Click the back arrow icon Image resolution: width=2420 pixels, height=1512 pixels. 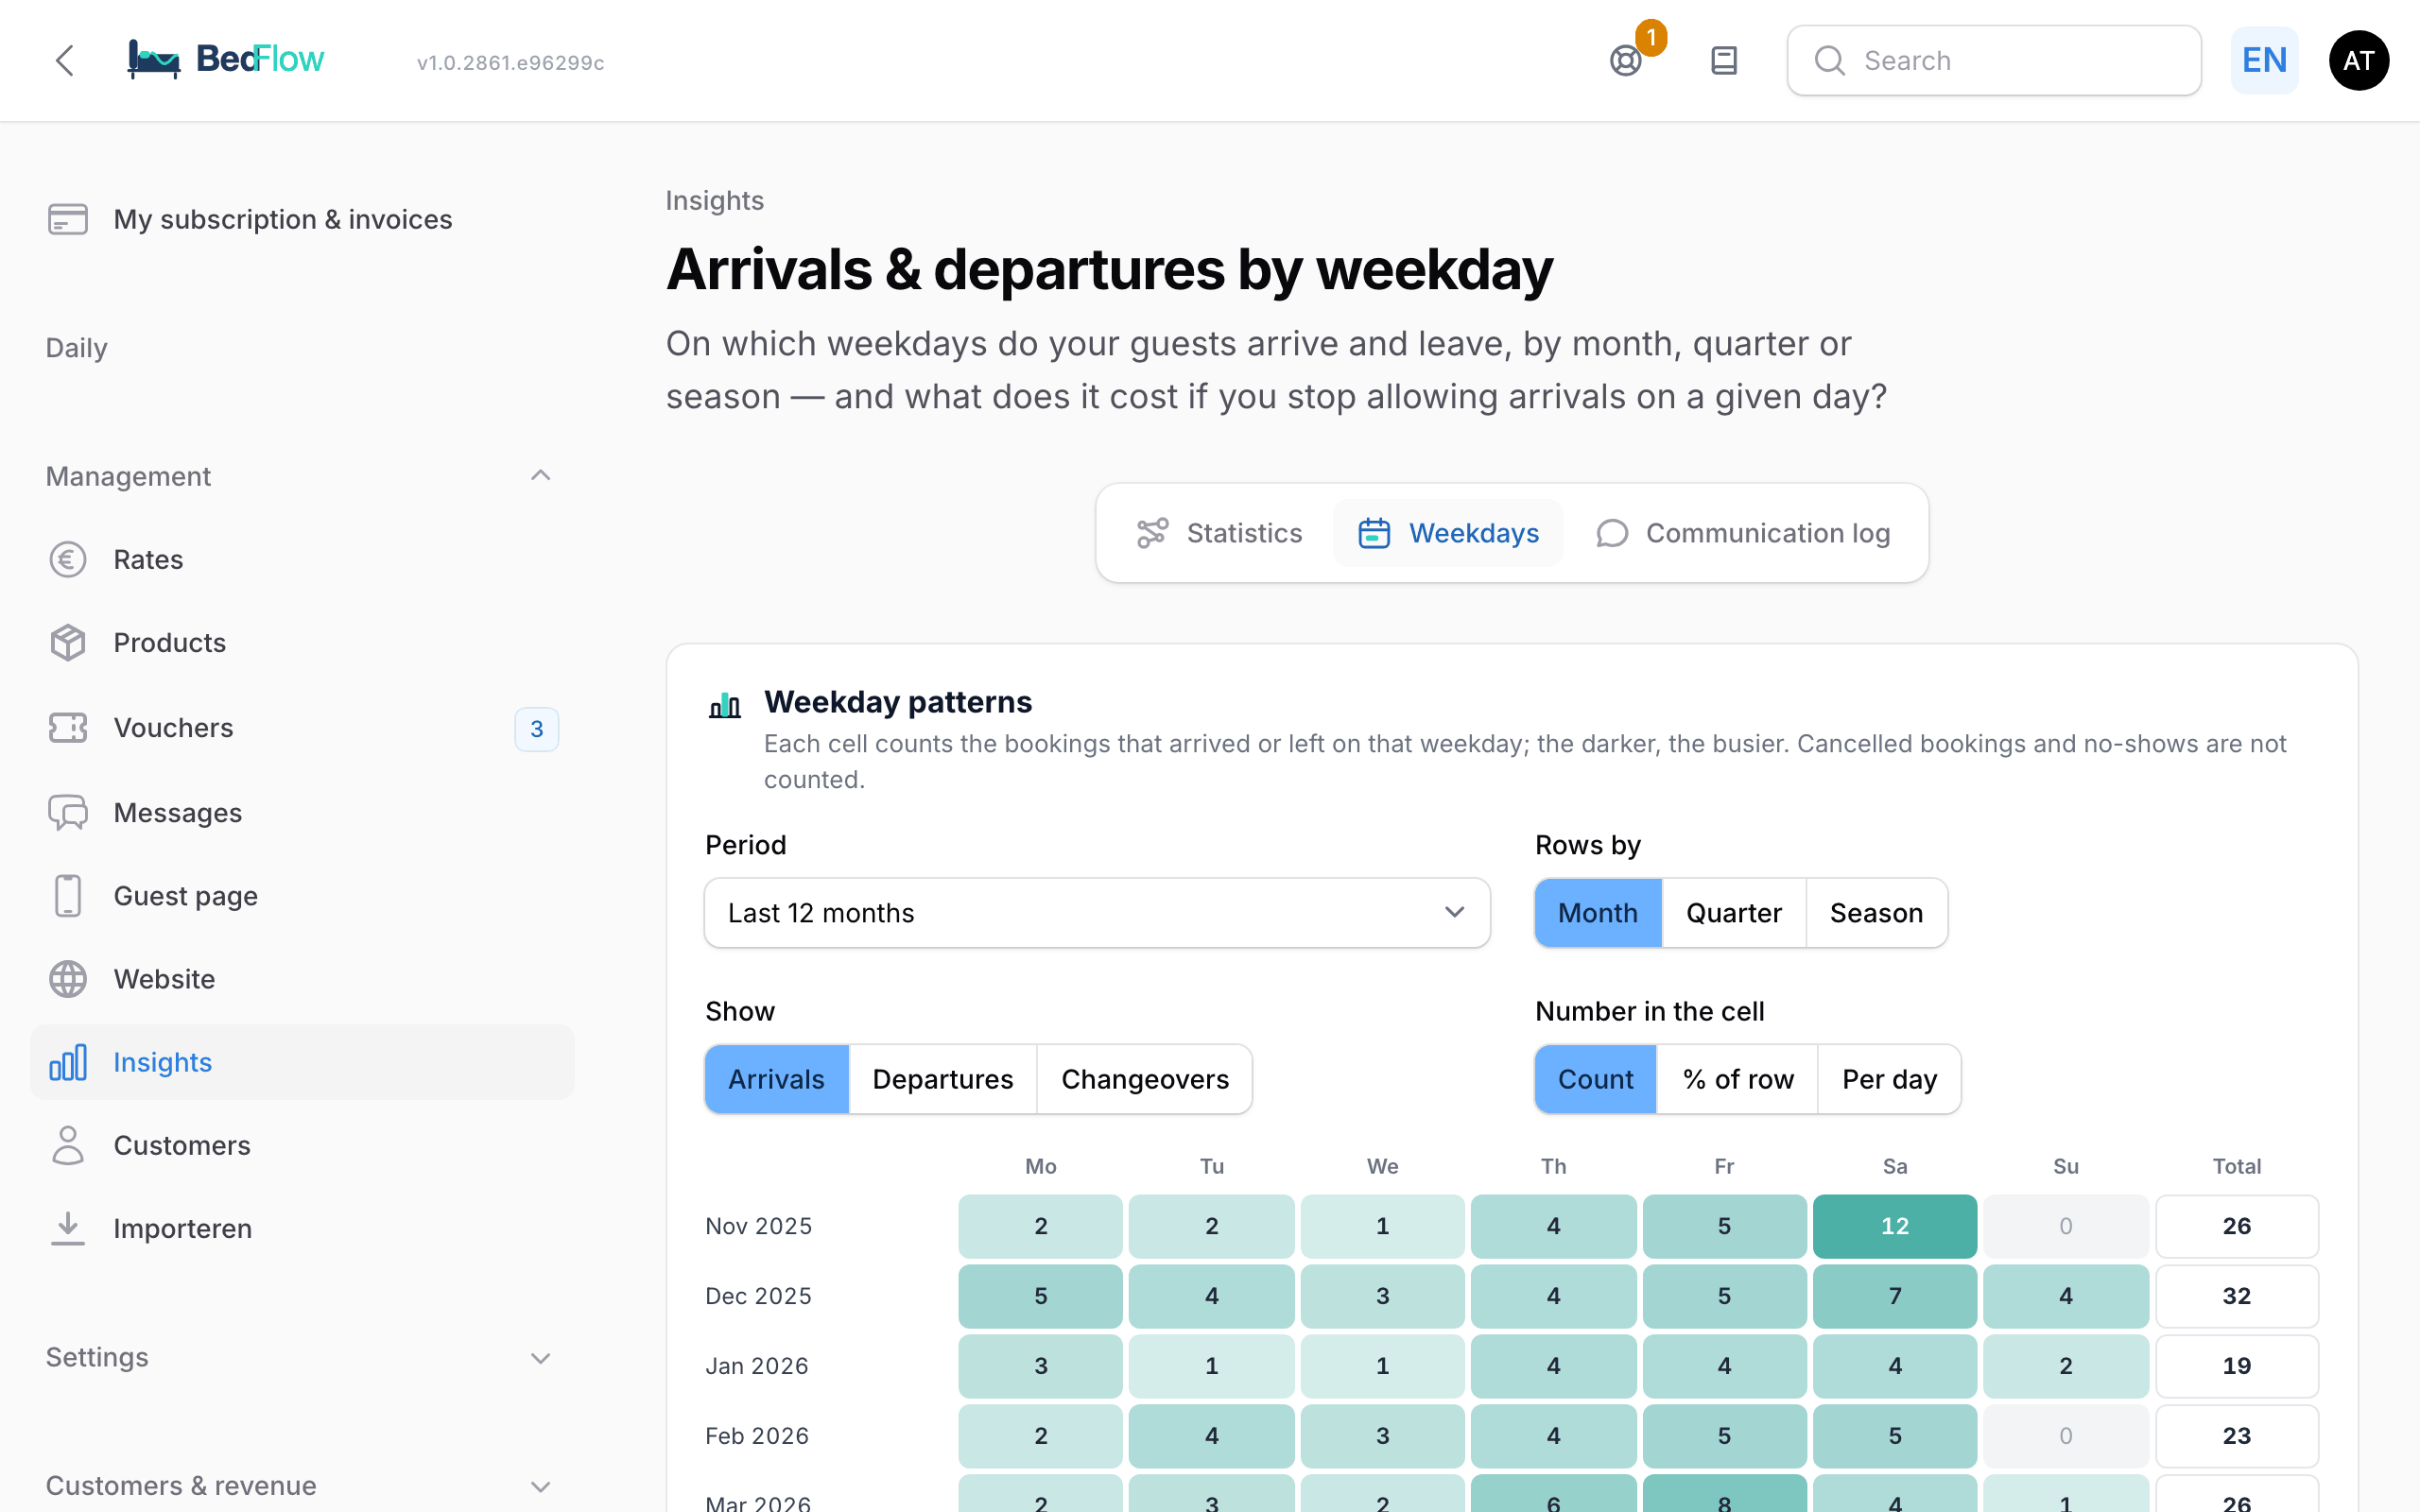pyautogui.click(x=65, y=60)
